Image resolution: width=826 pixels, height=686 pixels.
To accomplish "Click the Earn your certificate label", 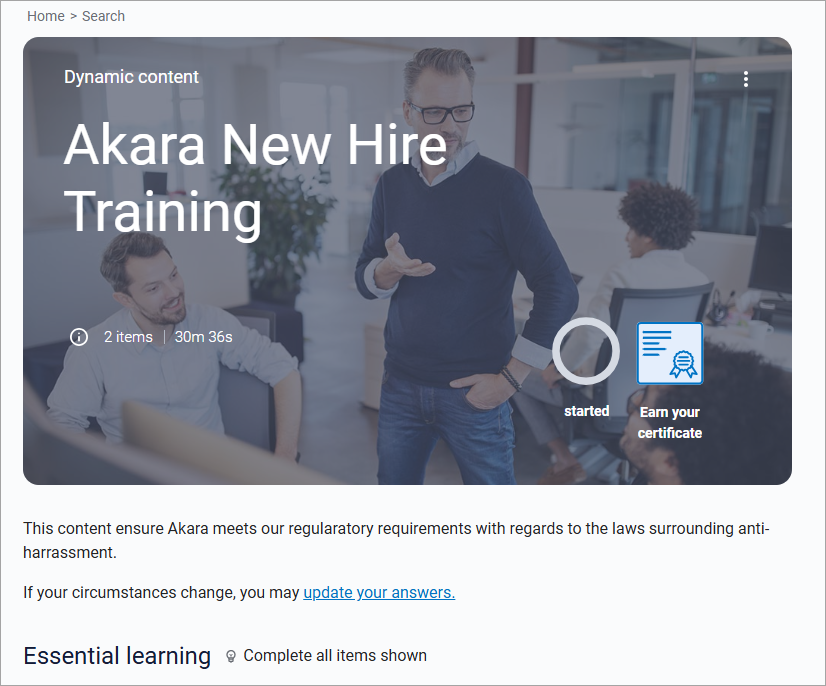I will coord(670,423).
